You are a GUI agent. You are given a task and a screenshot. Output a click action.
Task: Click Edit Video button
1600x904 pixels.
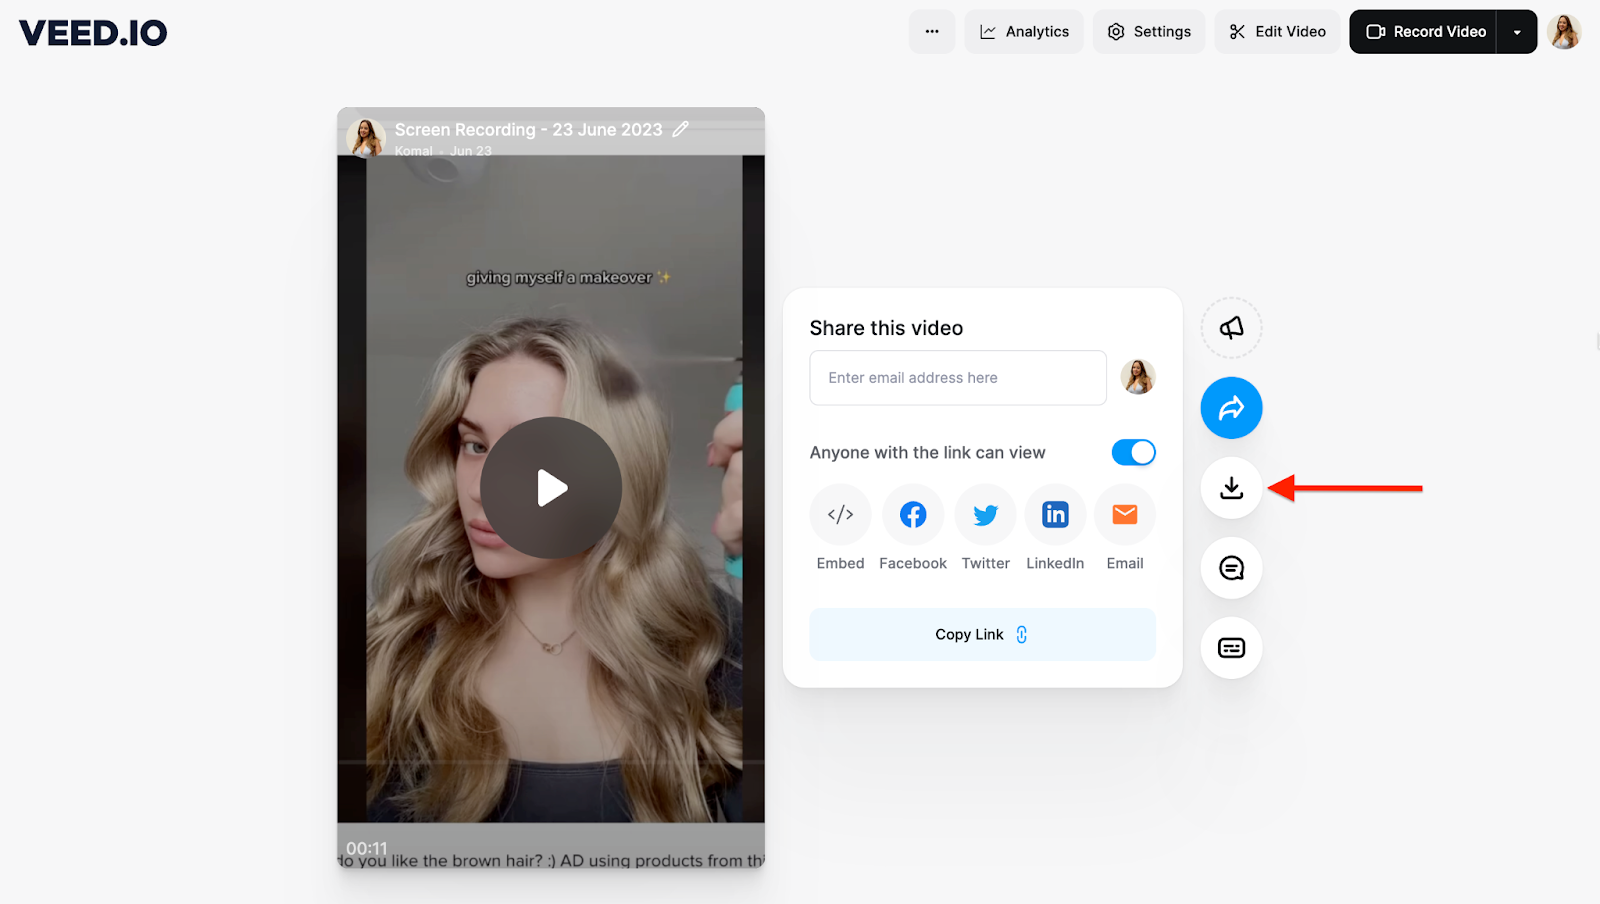pyautogui.click(x=1277, y=32)
